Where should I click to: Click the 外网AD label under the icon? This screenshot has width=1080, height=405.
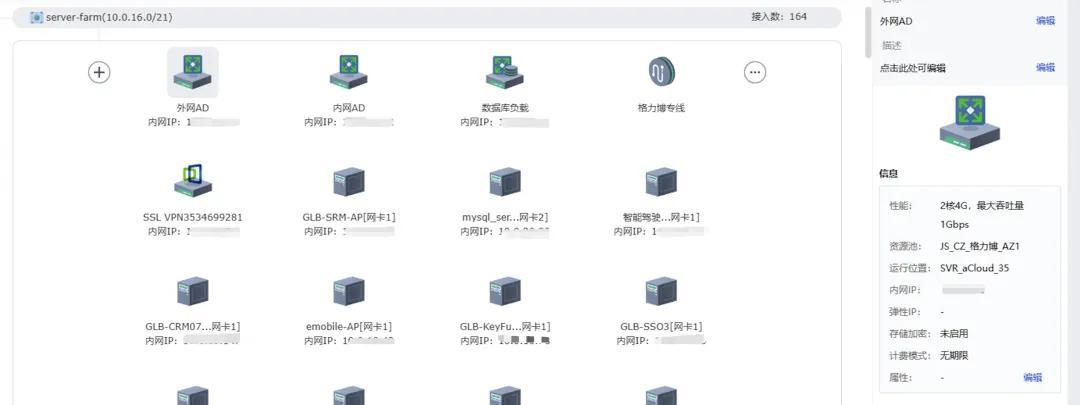193,108
